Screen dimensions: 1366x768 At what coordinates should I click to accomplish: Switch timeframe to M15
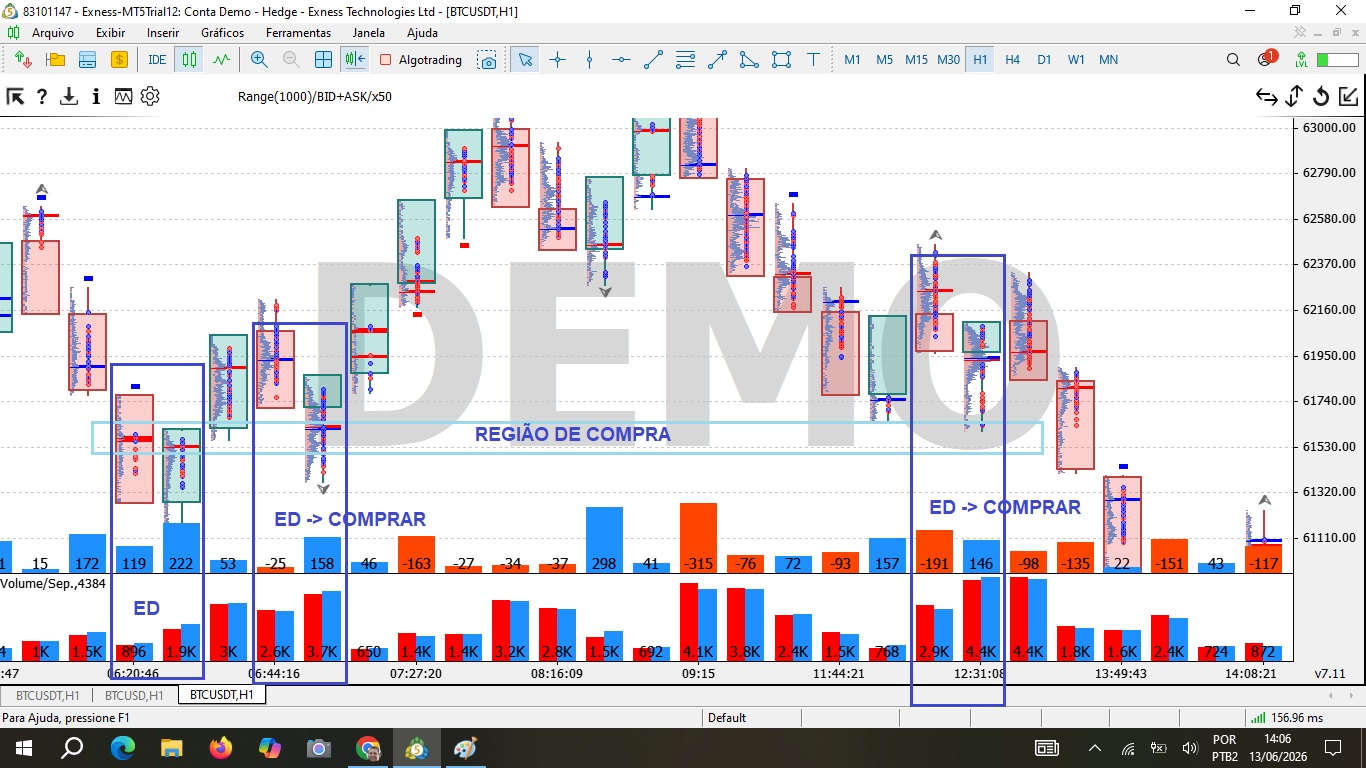[916, 59]
